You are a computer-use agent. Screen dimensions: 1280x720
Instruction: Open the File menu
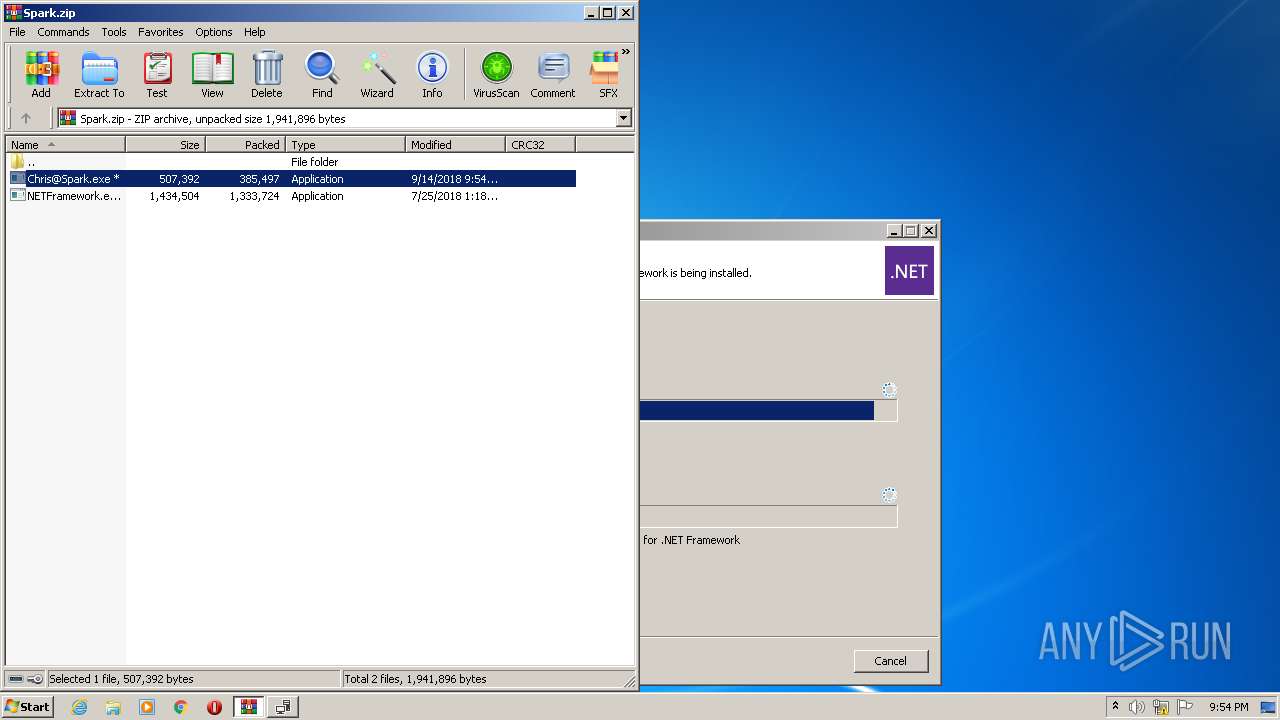17,32
